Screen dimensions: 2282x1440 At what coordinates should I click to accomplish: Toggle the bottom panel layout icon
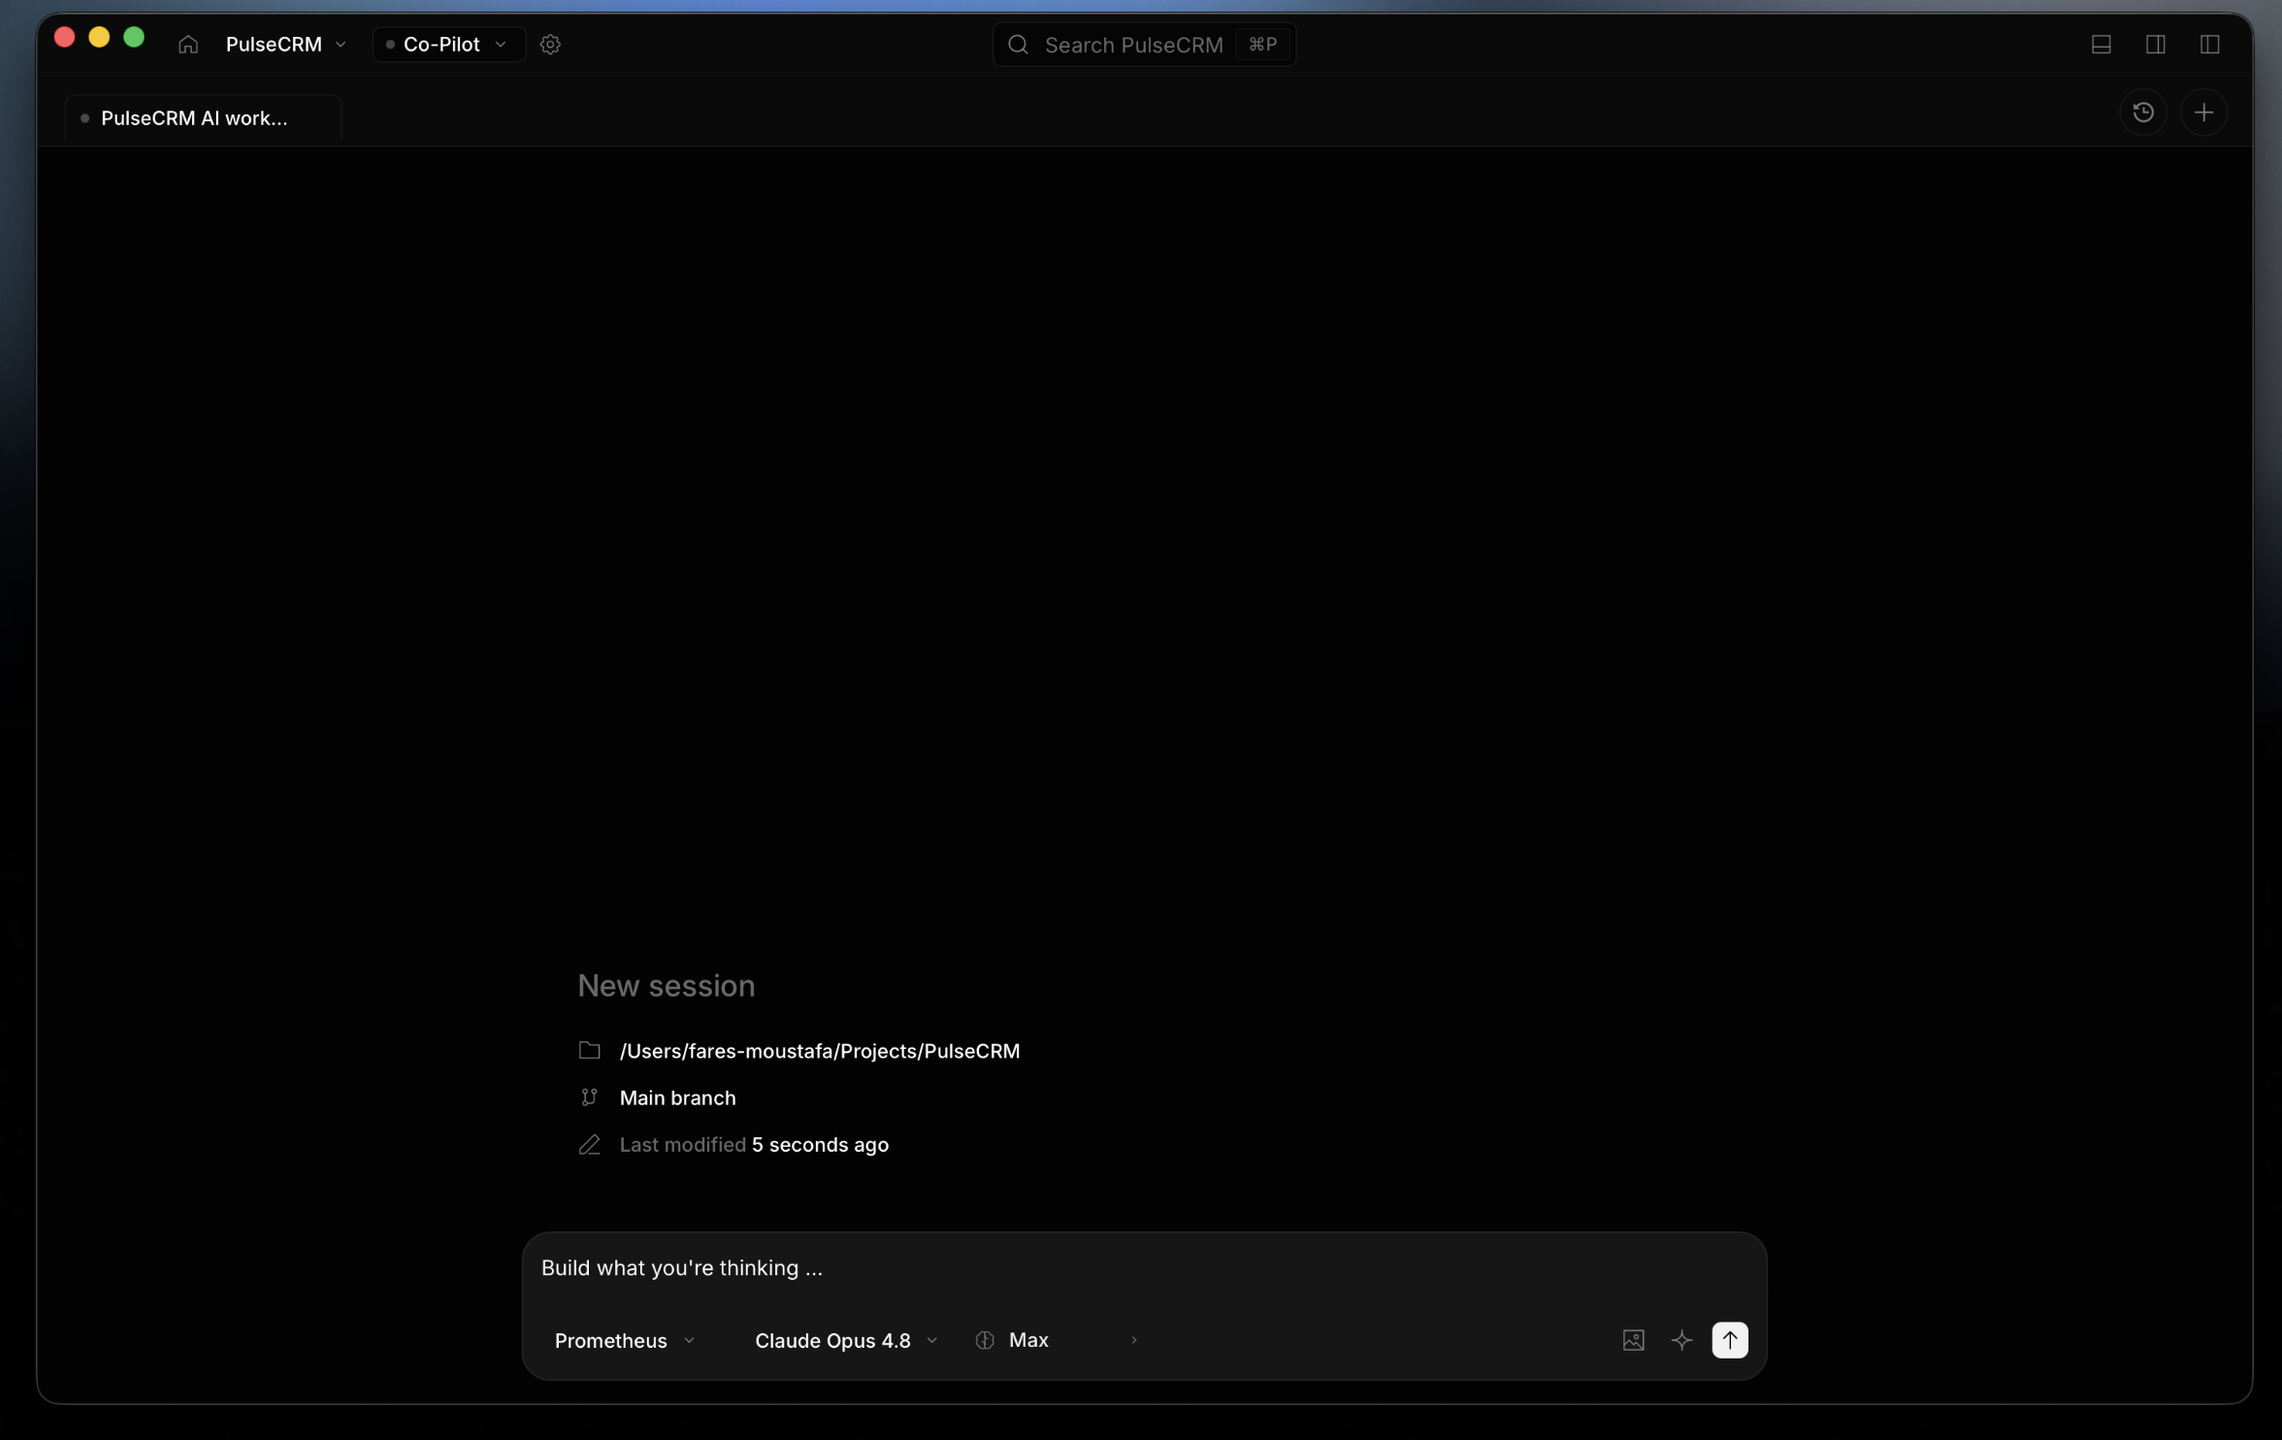pos(2101,45)
